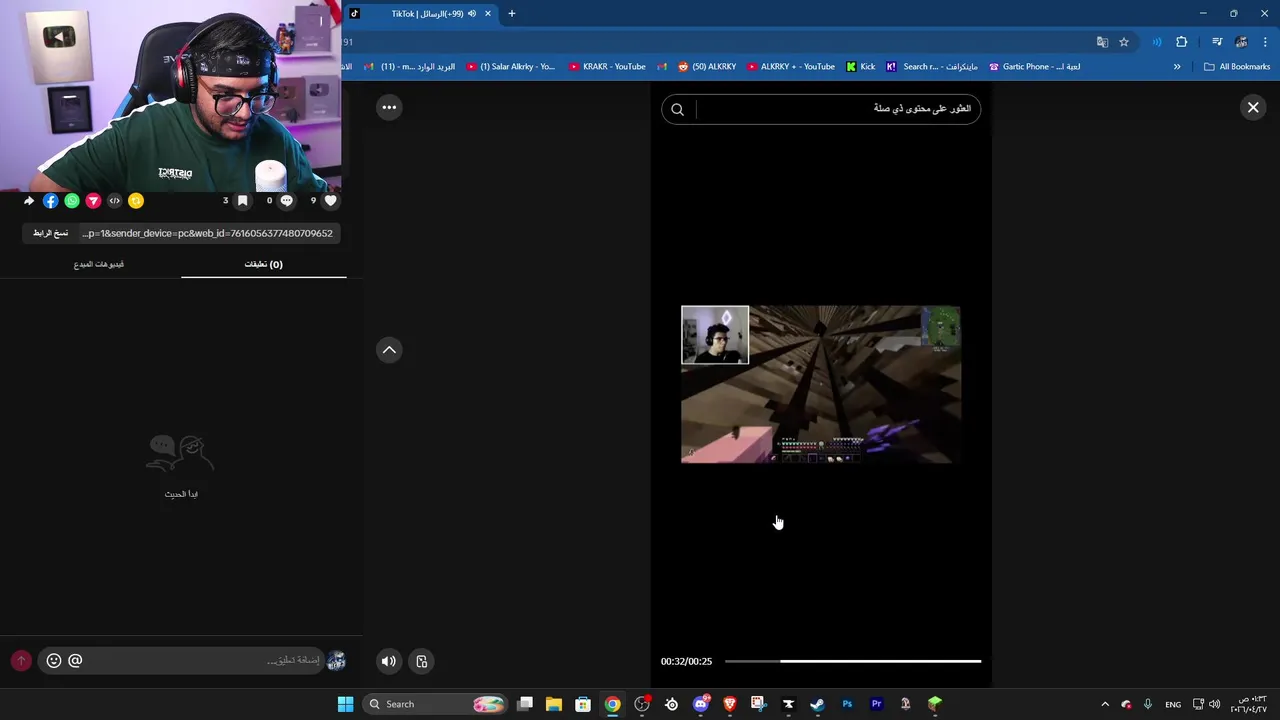Open the embed code icon
Viewport: 1280px width, 720px height.
click(114, 201)
